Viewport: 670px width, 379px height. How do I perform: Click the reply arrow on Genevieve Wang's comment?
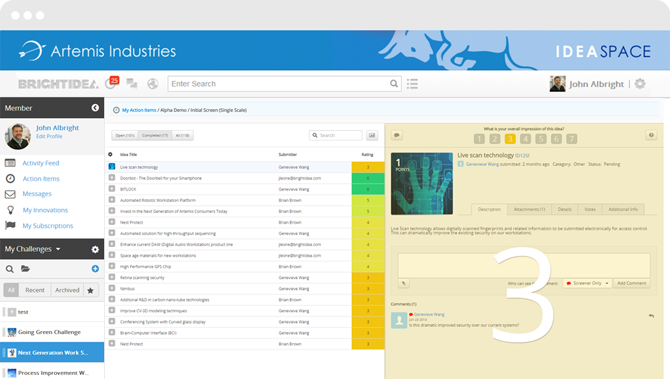tap(651, 316)
